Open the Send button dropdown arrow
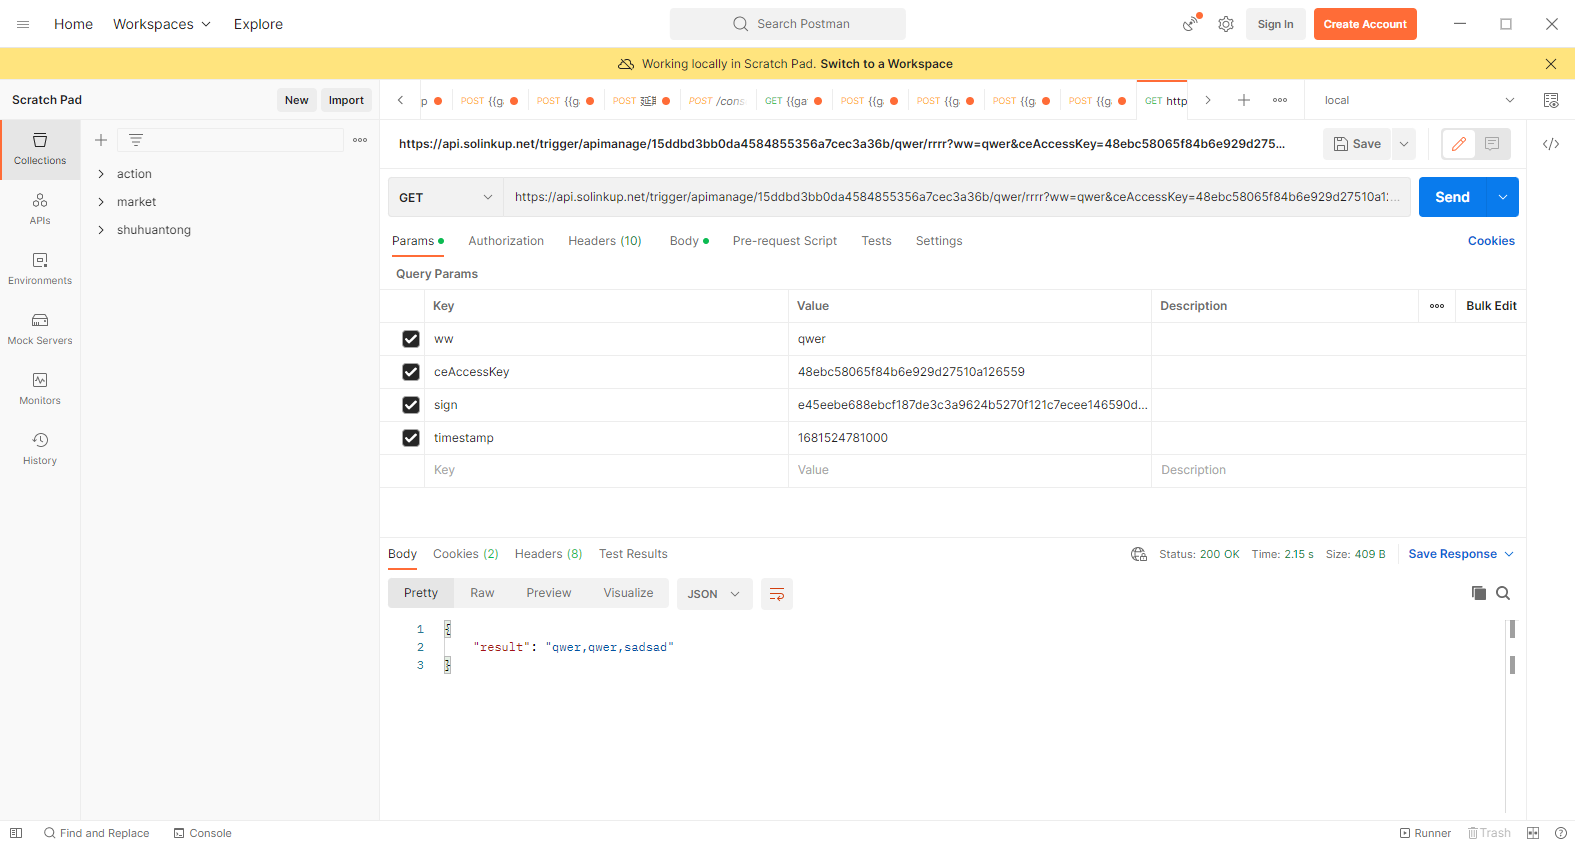 (x=1503, y=197)
